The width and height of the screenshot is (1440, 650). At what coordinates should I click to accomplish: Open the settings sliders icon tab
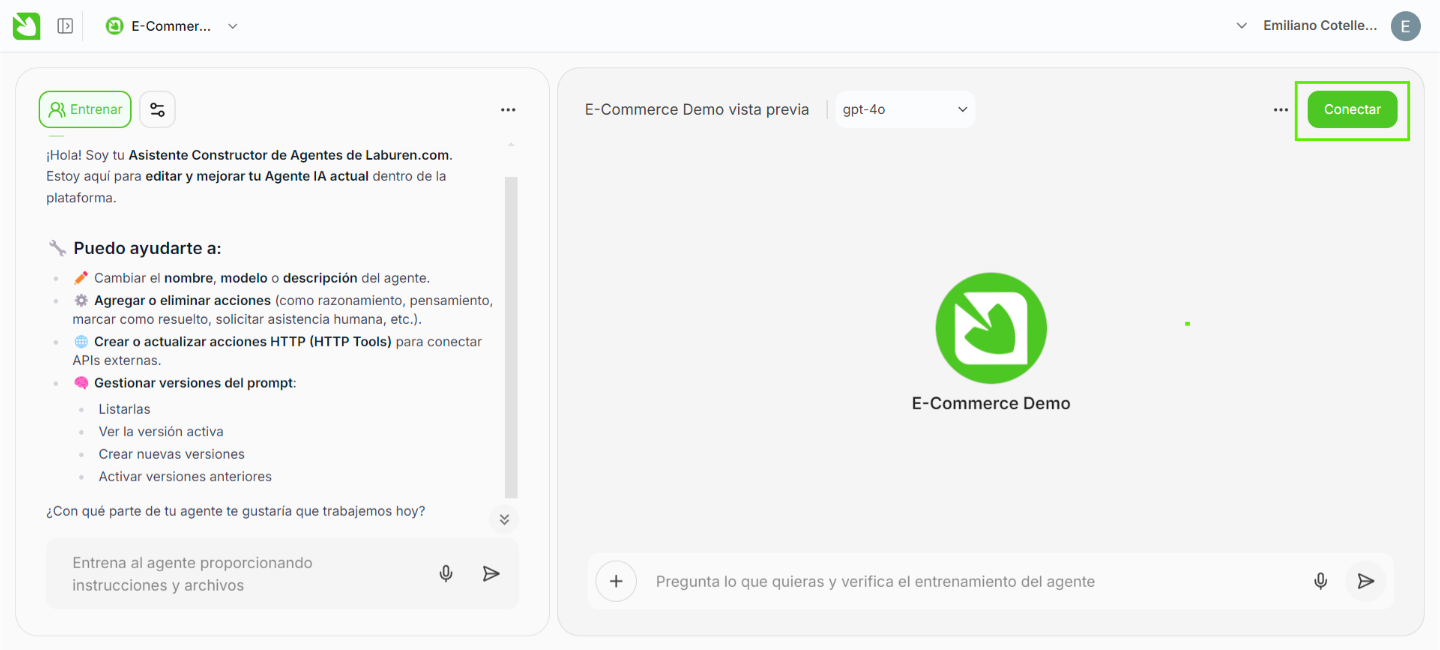click(157, 110)
